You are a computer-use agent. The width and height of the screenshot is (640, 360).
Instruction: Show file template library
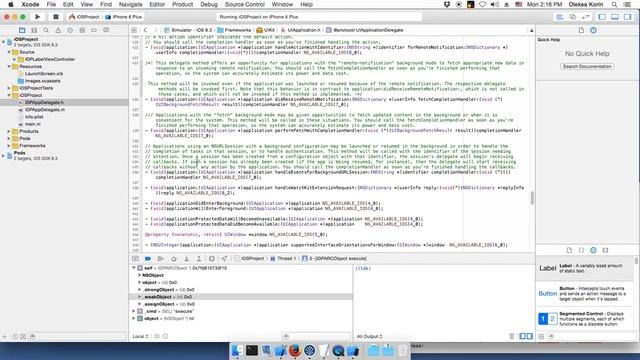coord(569,250)
